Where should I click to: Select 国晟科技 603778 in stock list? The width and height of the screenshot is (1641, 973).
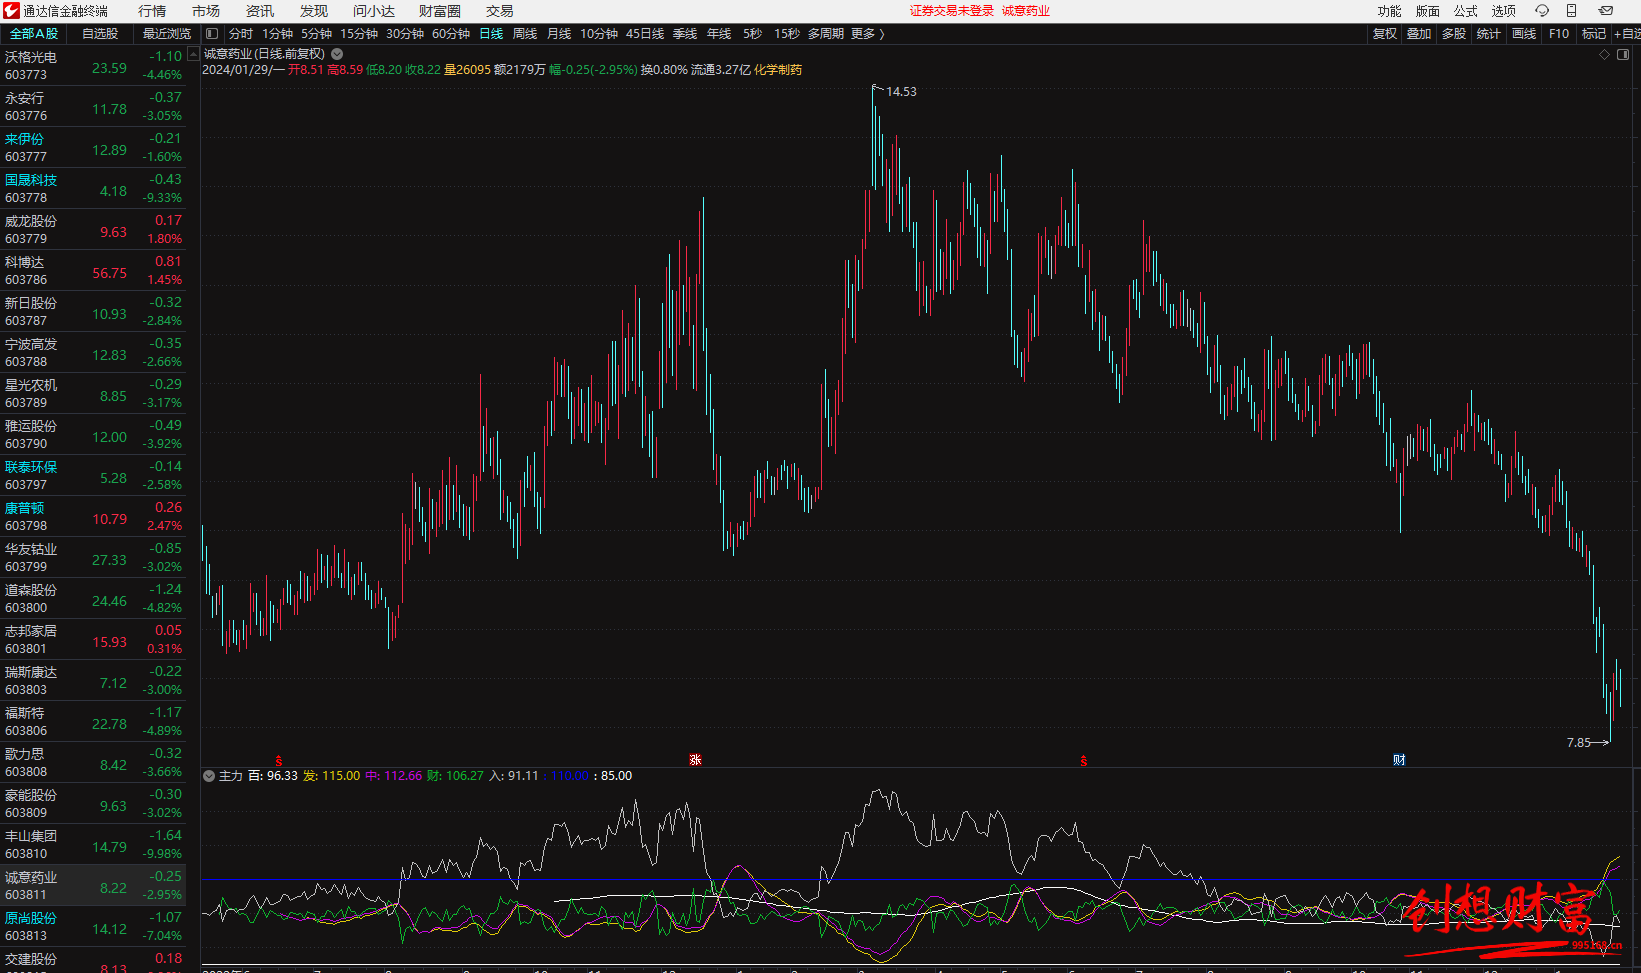(93, 189)
